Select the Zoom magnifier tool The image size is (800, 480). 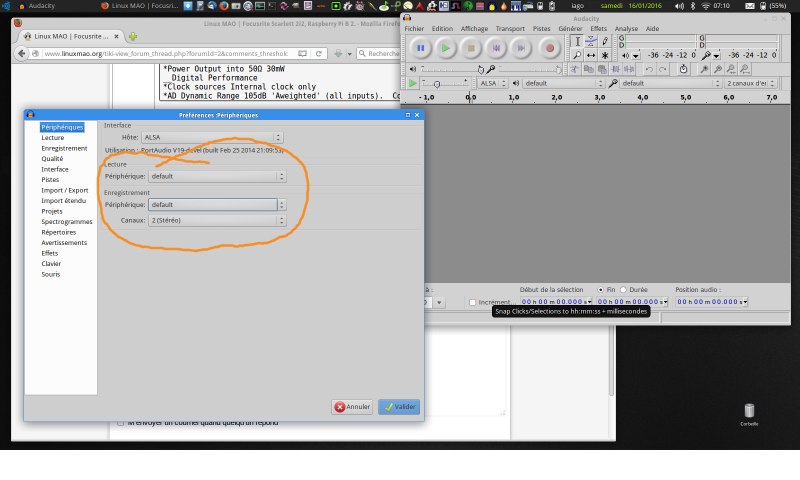[577, 55]
